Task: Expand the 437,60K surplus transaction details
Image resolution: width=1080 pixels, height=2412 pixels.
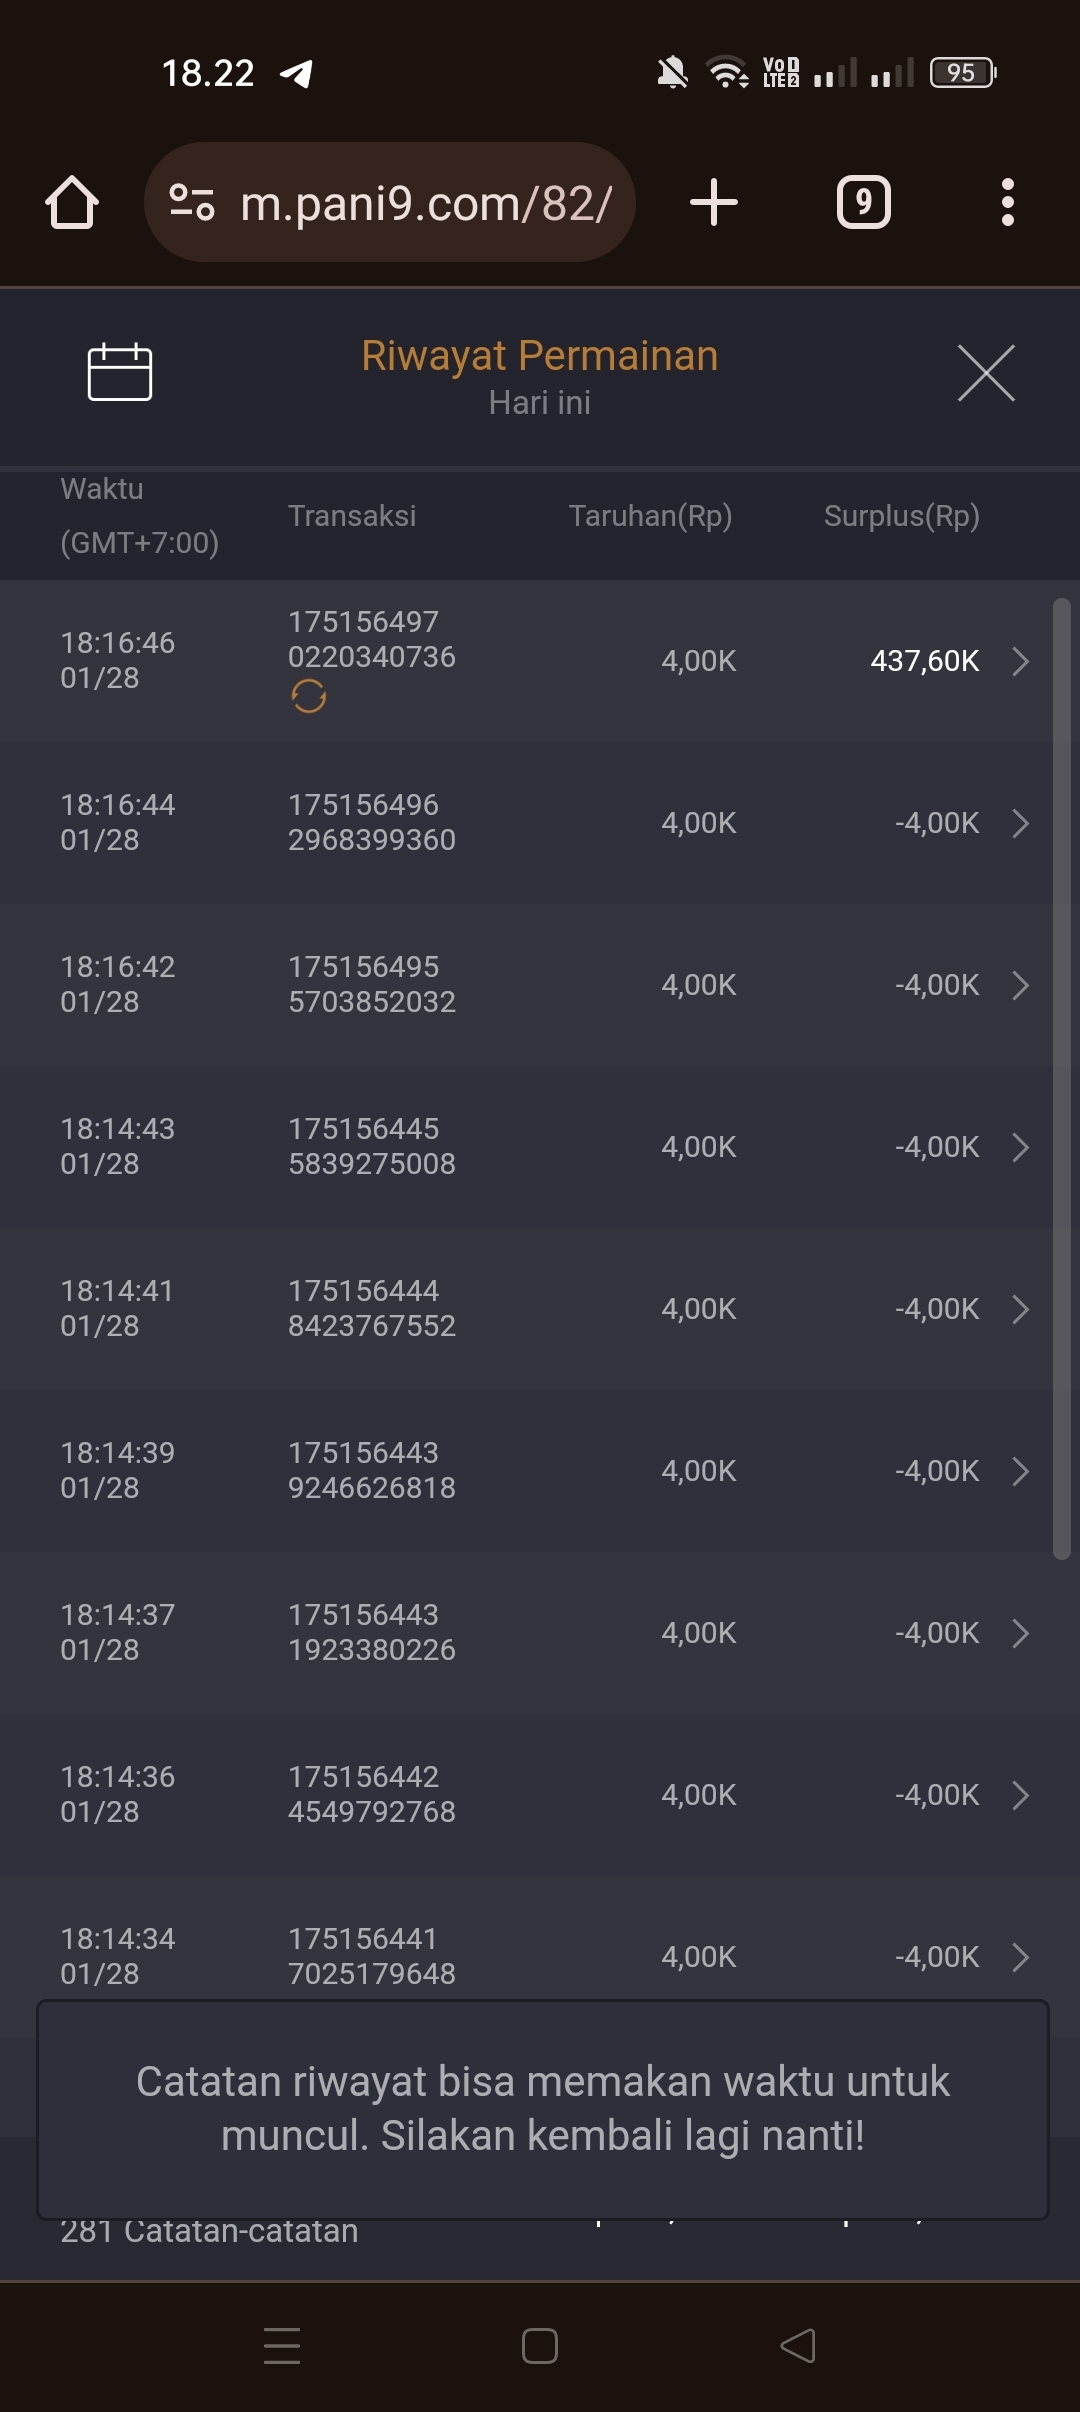Action: pos(1020,661)
